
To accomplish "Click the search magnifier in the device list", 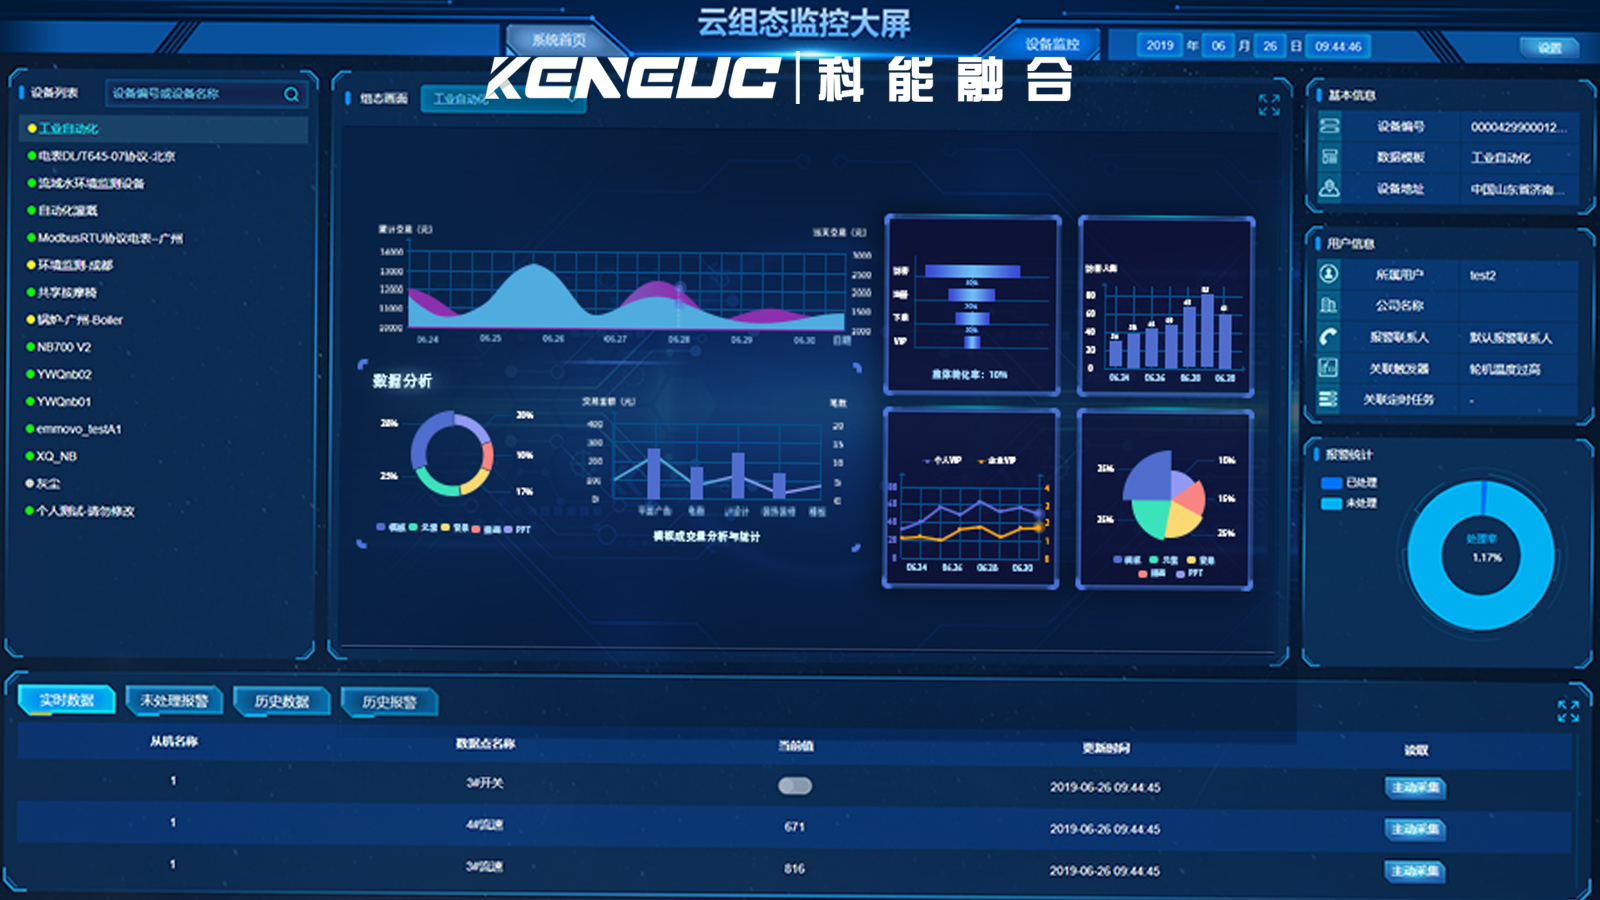I will pos(291,94).
